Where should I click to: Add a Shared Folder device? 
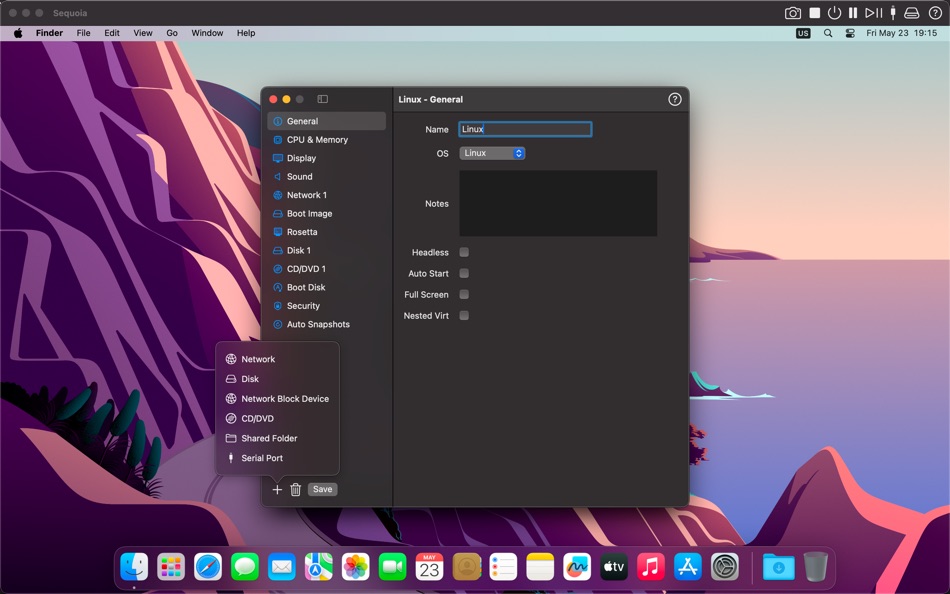268,438
